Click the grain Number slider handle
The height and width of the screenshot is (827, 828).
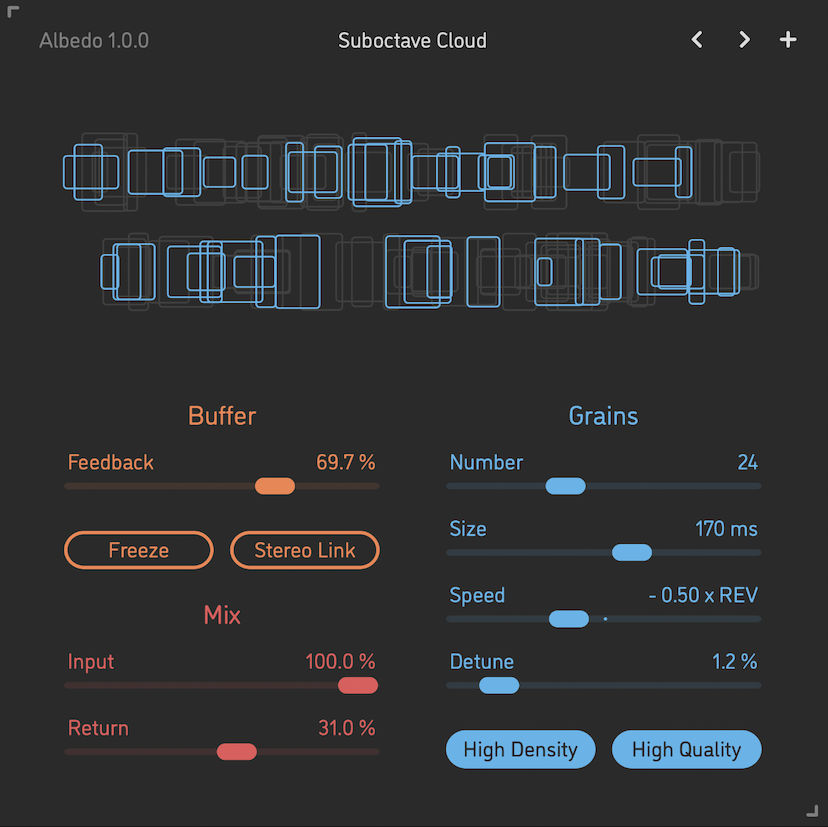pyautogui.click(x=566, y=486)
